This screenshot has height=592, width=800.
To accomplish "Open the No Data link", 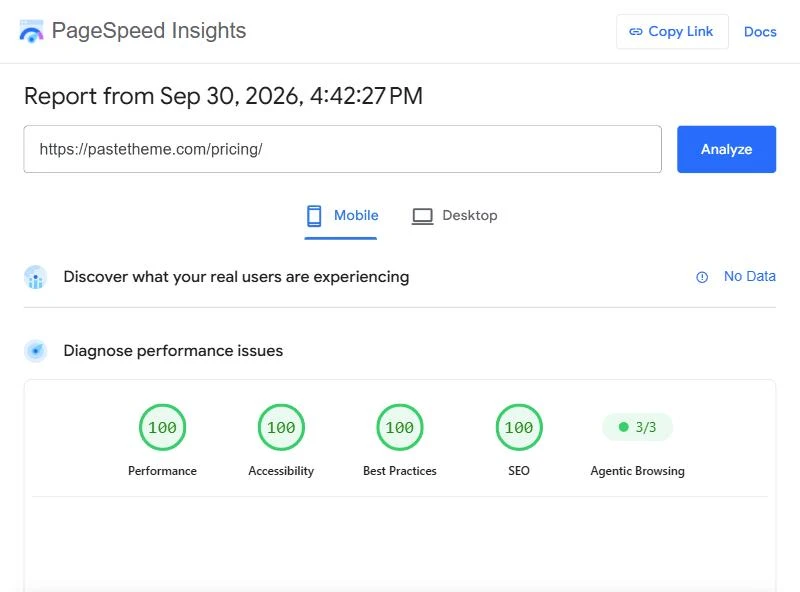I will pos(749,276).
